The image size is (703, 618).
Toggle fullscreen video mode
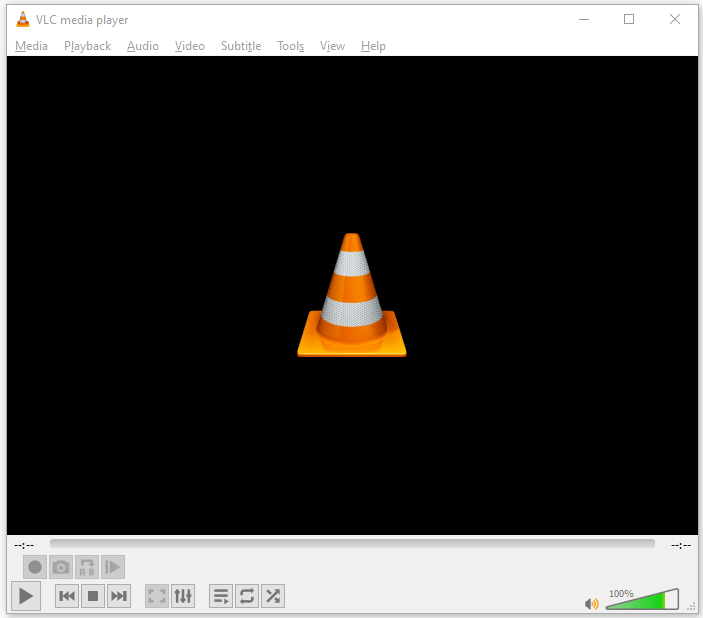(157, 596)
